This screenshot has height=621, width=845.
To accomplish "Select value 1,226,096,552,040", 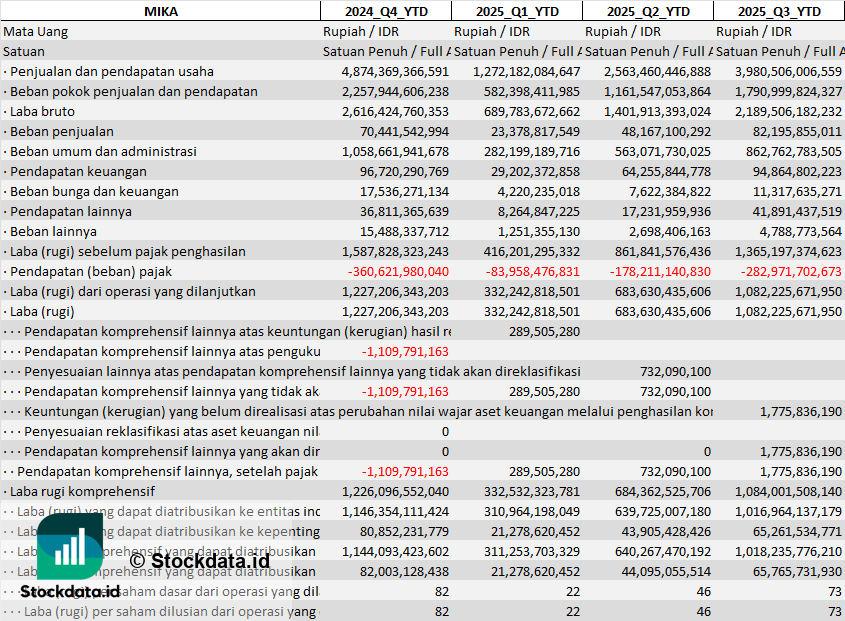I will [395, 492].
